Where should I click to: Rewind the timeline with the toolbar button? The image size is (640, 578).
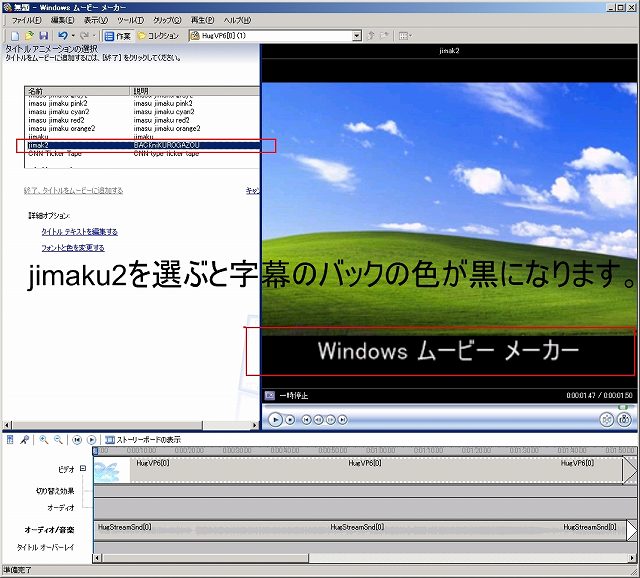pos(77,440)
